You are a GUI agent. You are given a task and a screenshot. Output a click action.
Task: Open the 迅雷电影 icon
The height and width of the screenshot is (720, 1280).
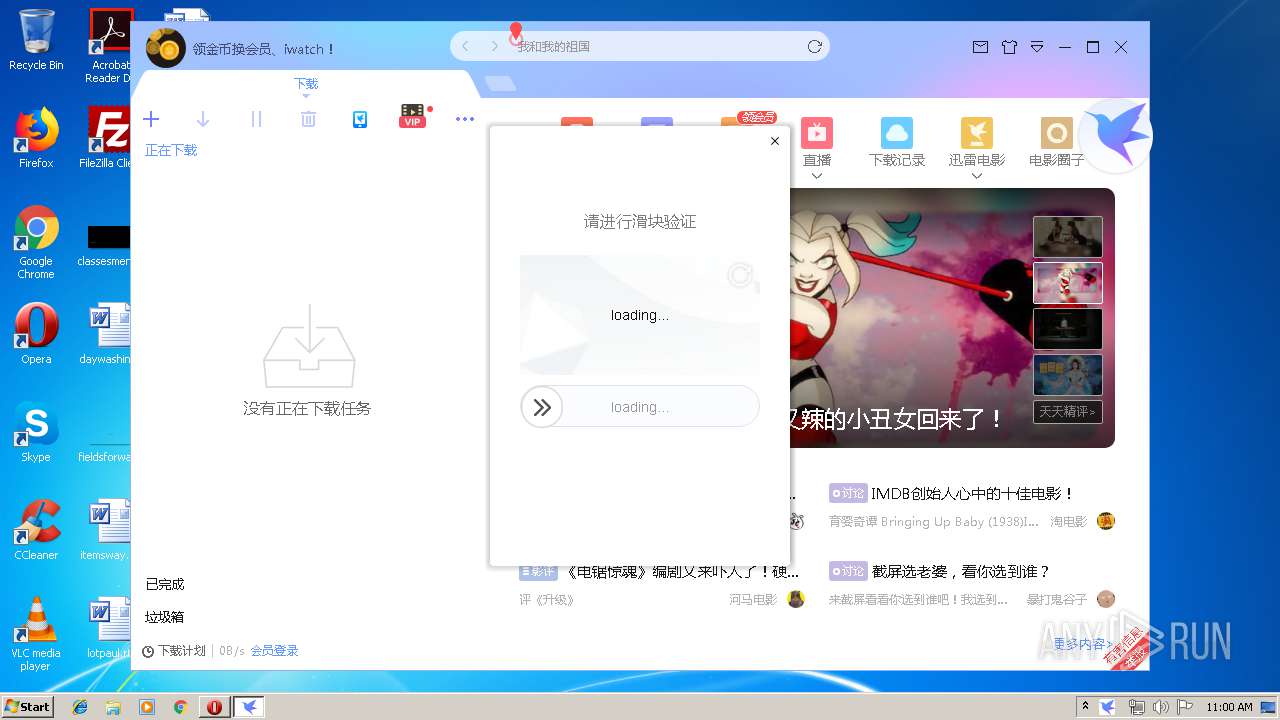(x=977, y=133)
